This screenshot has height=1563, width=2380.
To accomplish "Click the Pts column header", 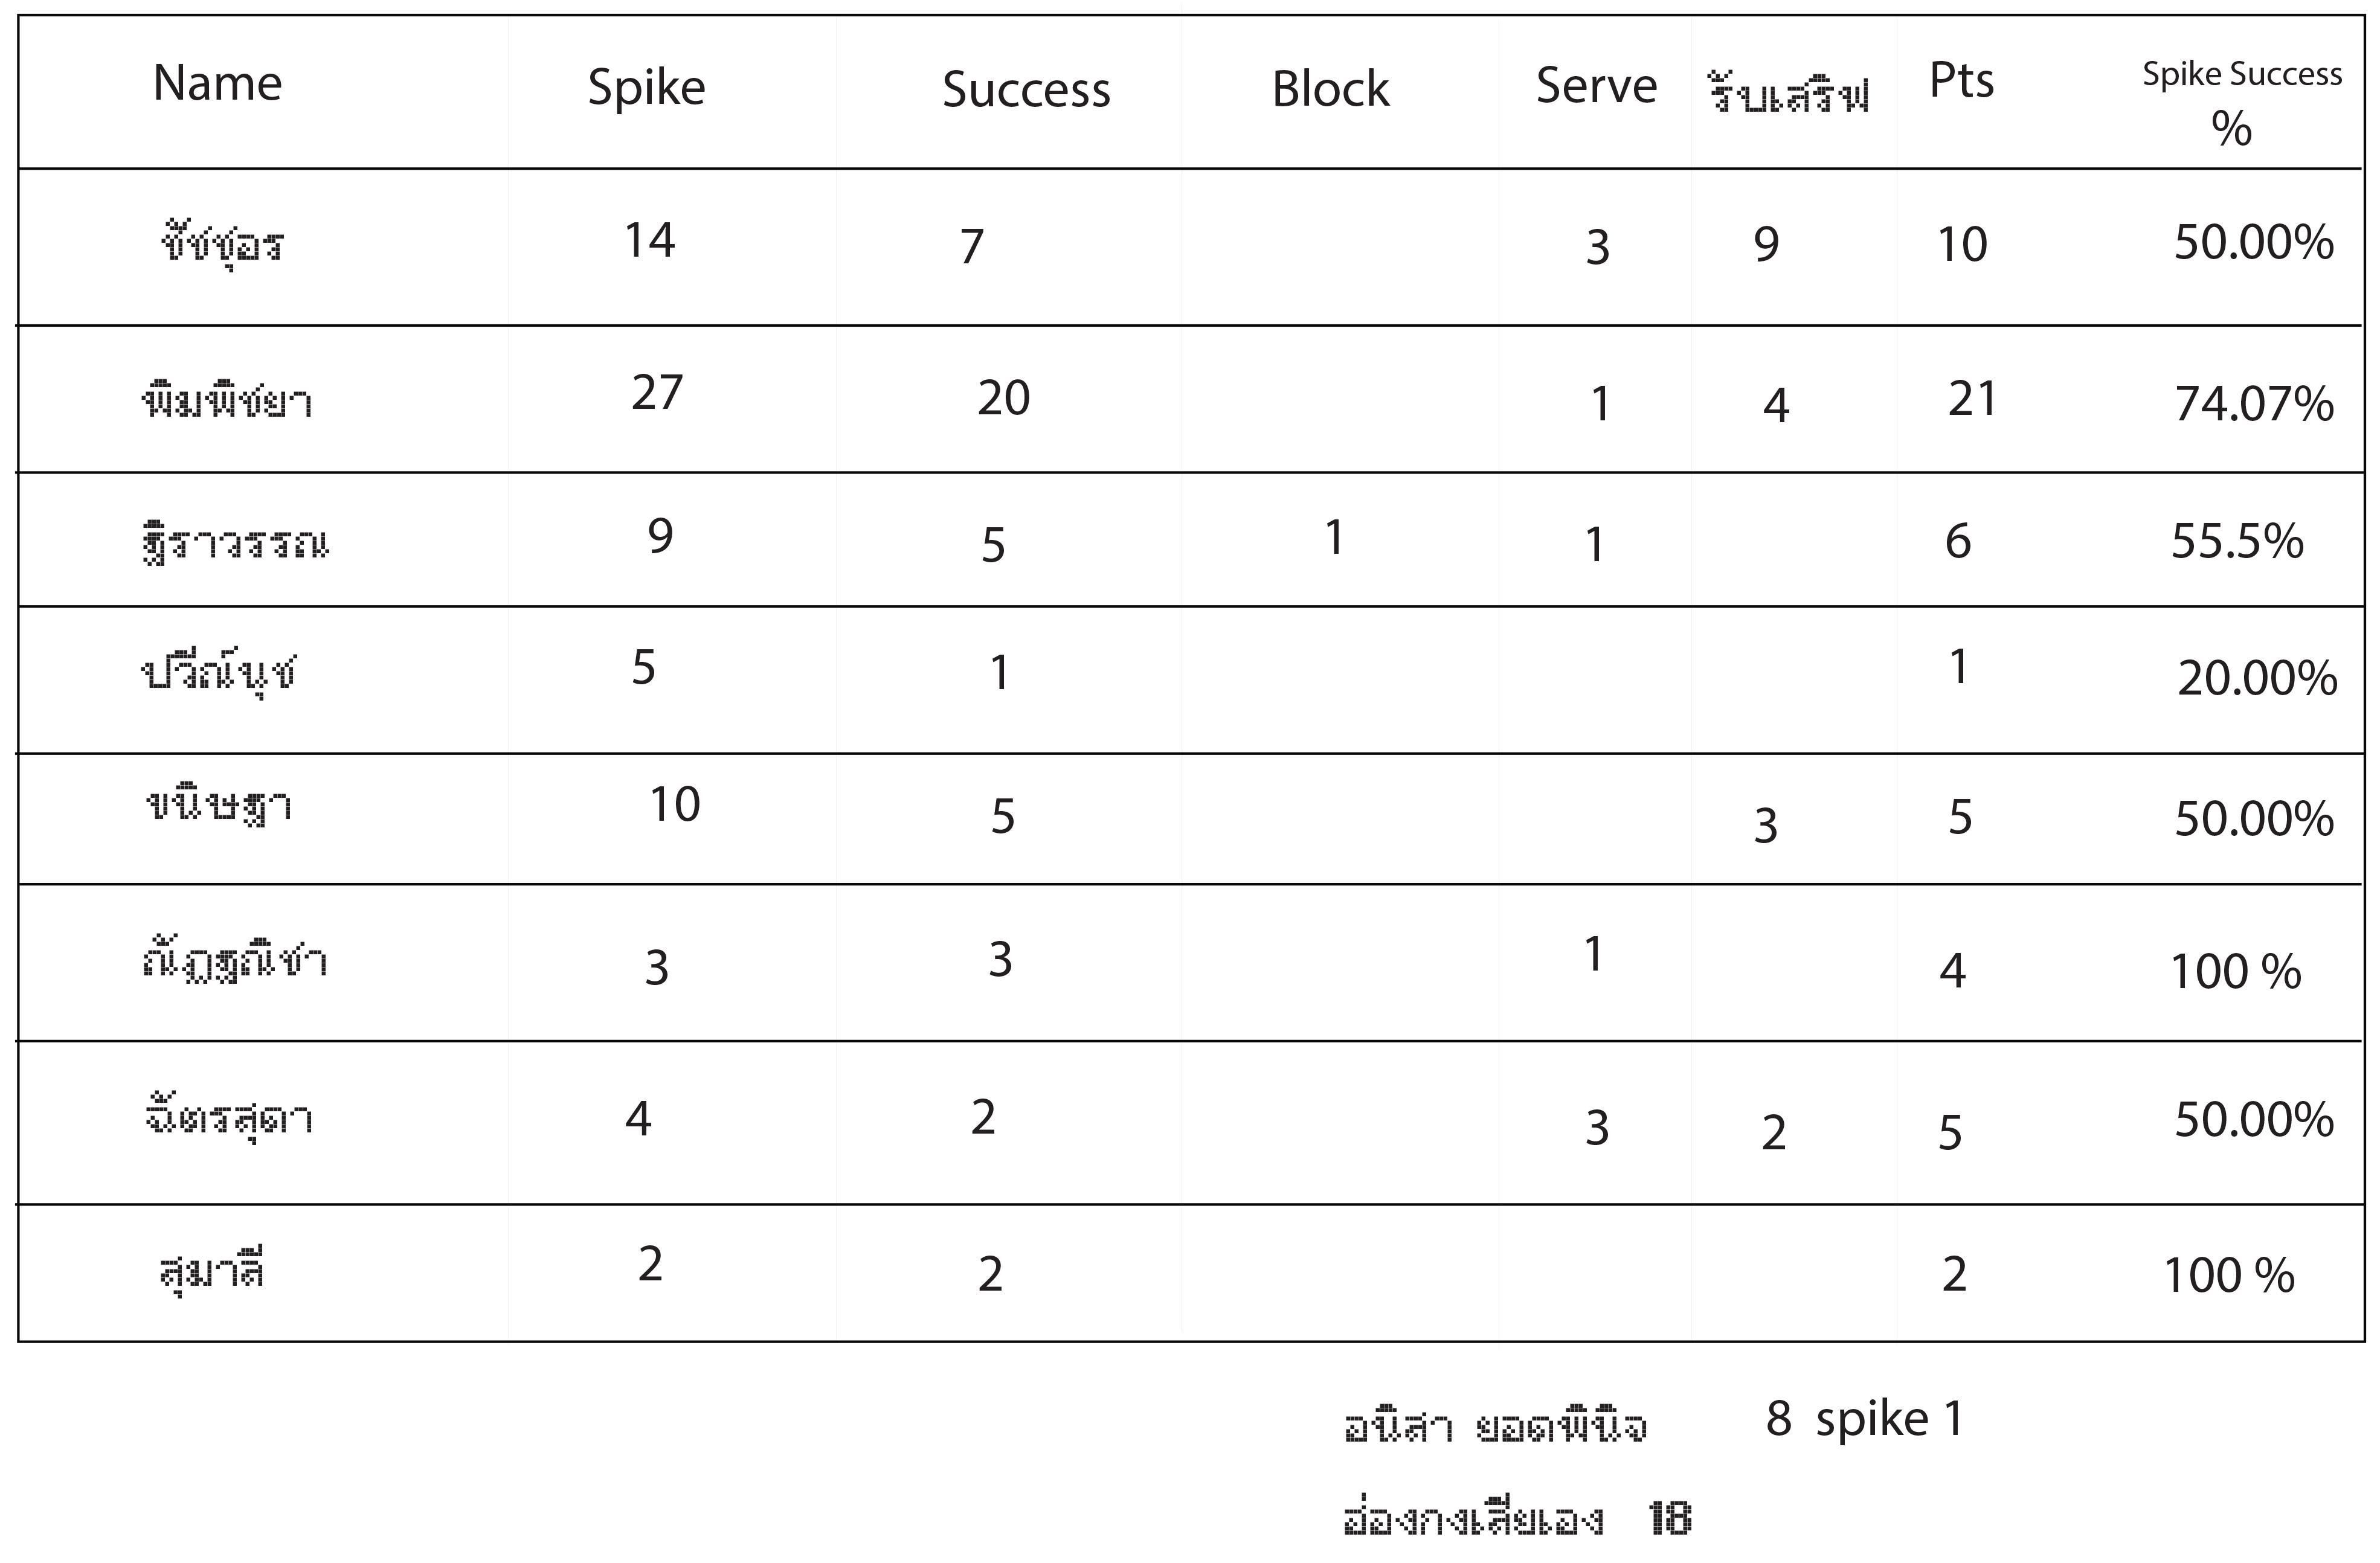I will 1961,81.
